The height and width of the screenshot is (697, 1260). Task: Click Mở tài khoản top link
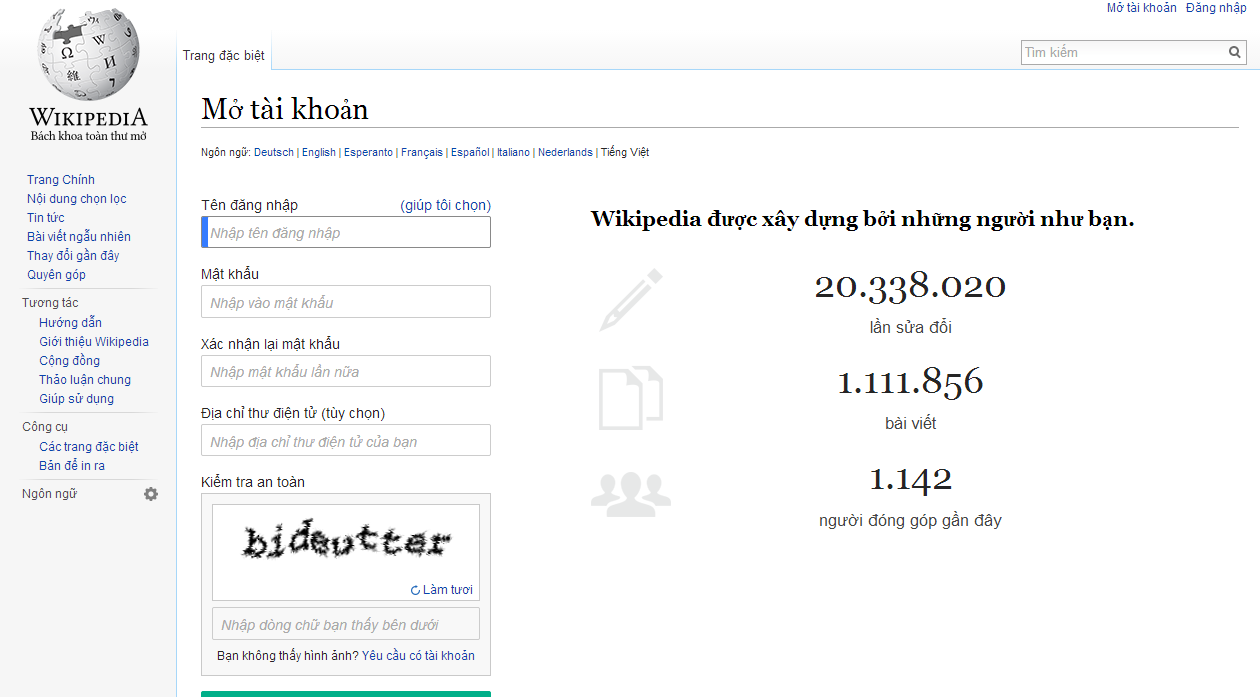(1141, 8)
